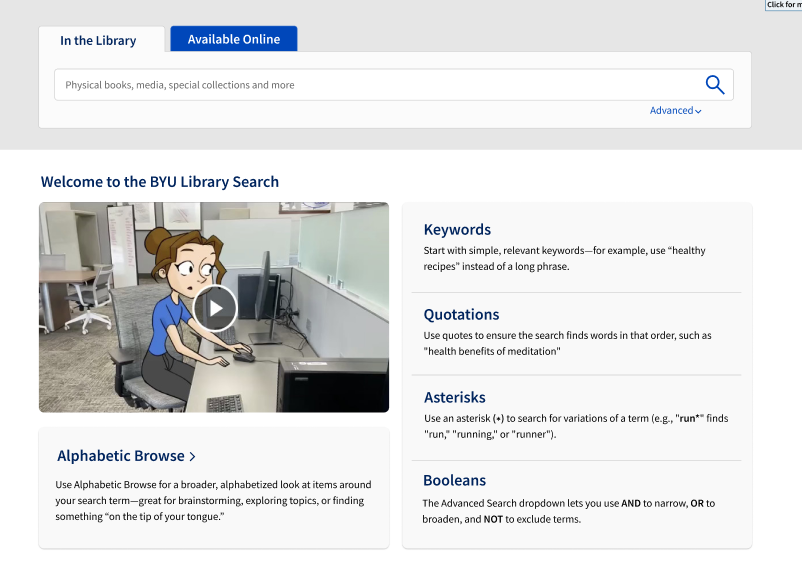Image resolution: width=802 pixels, height=578 pixels.
Task: Click the magnifying glass search icon
Action: pos(714,85)
